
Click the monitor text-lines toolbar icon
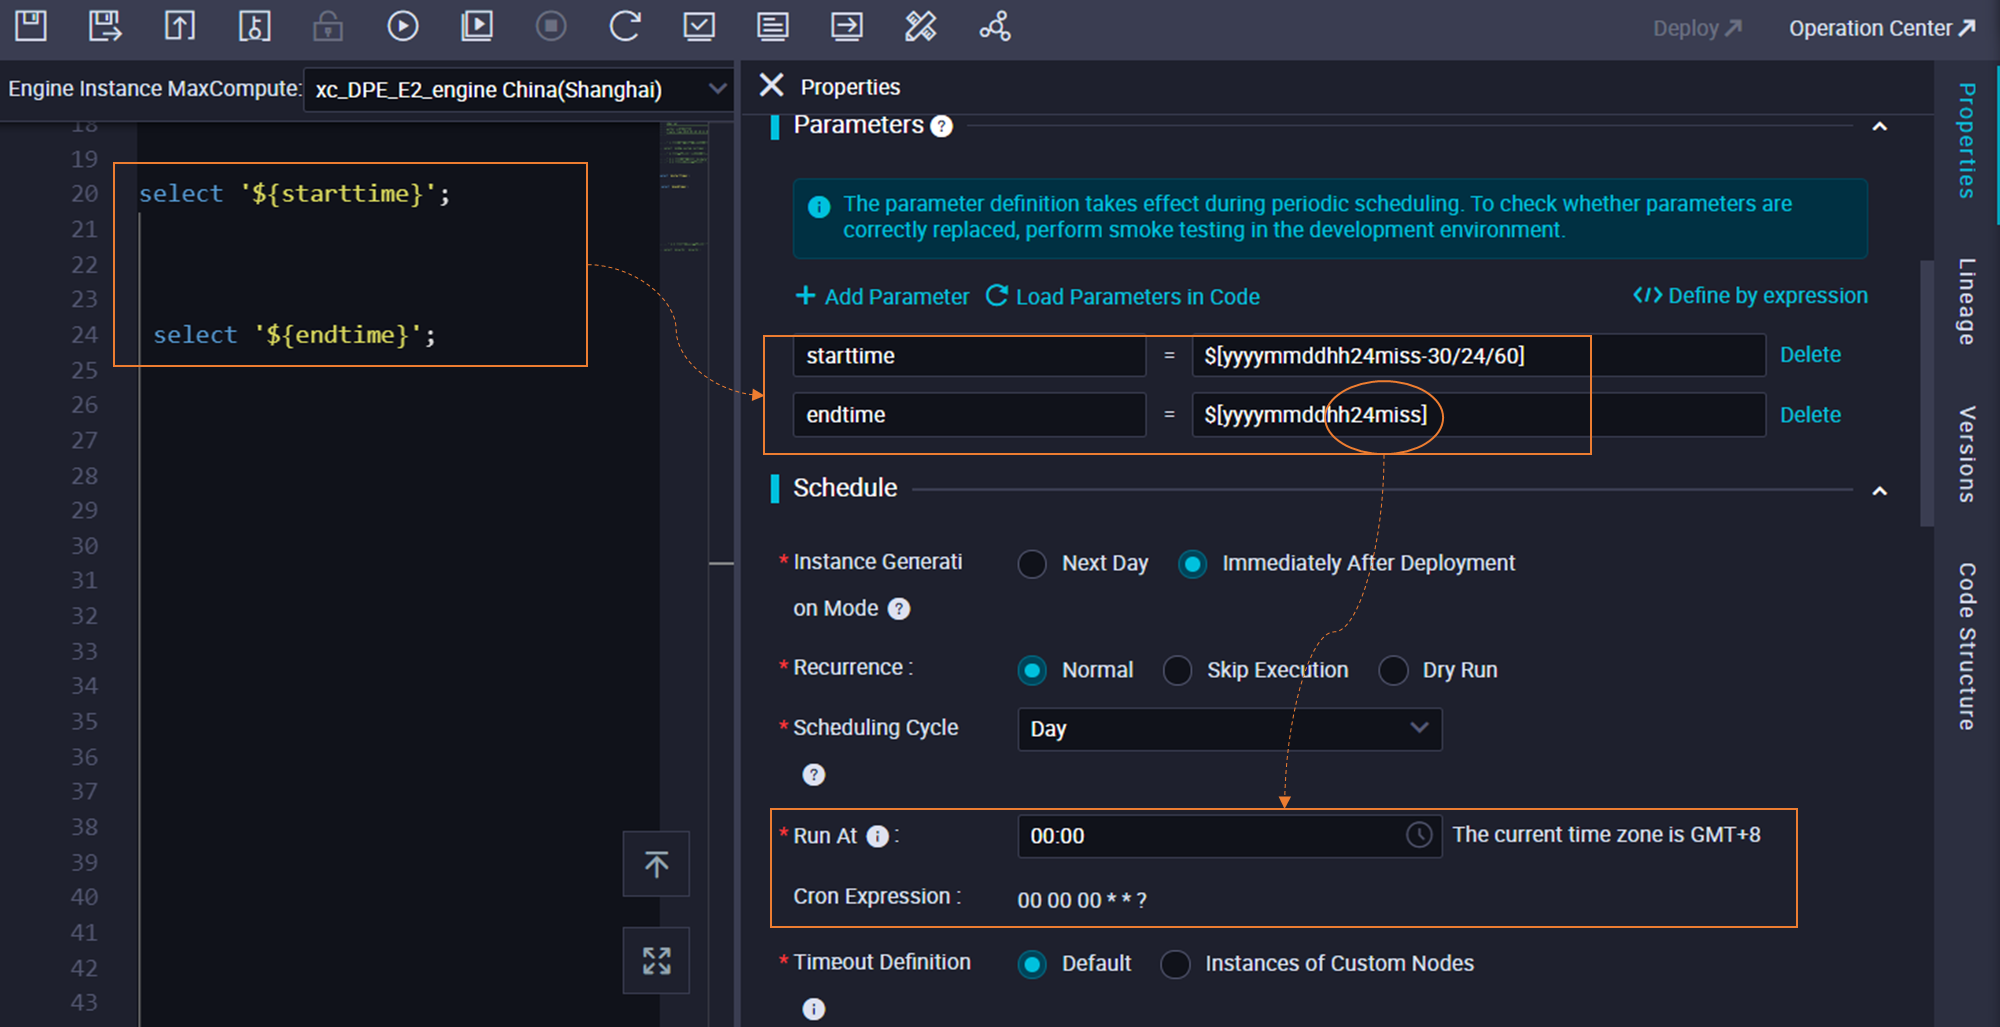pyautogui.click(x=773, y=26)
